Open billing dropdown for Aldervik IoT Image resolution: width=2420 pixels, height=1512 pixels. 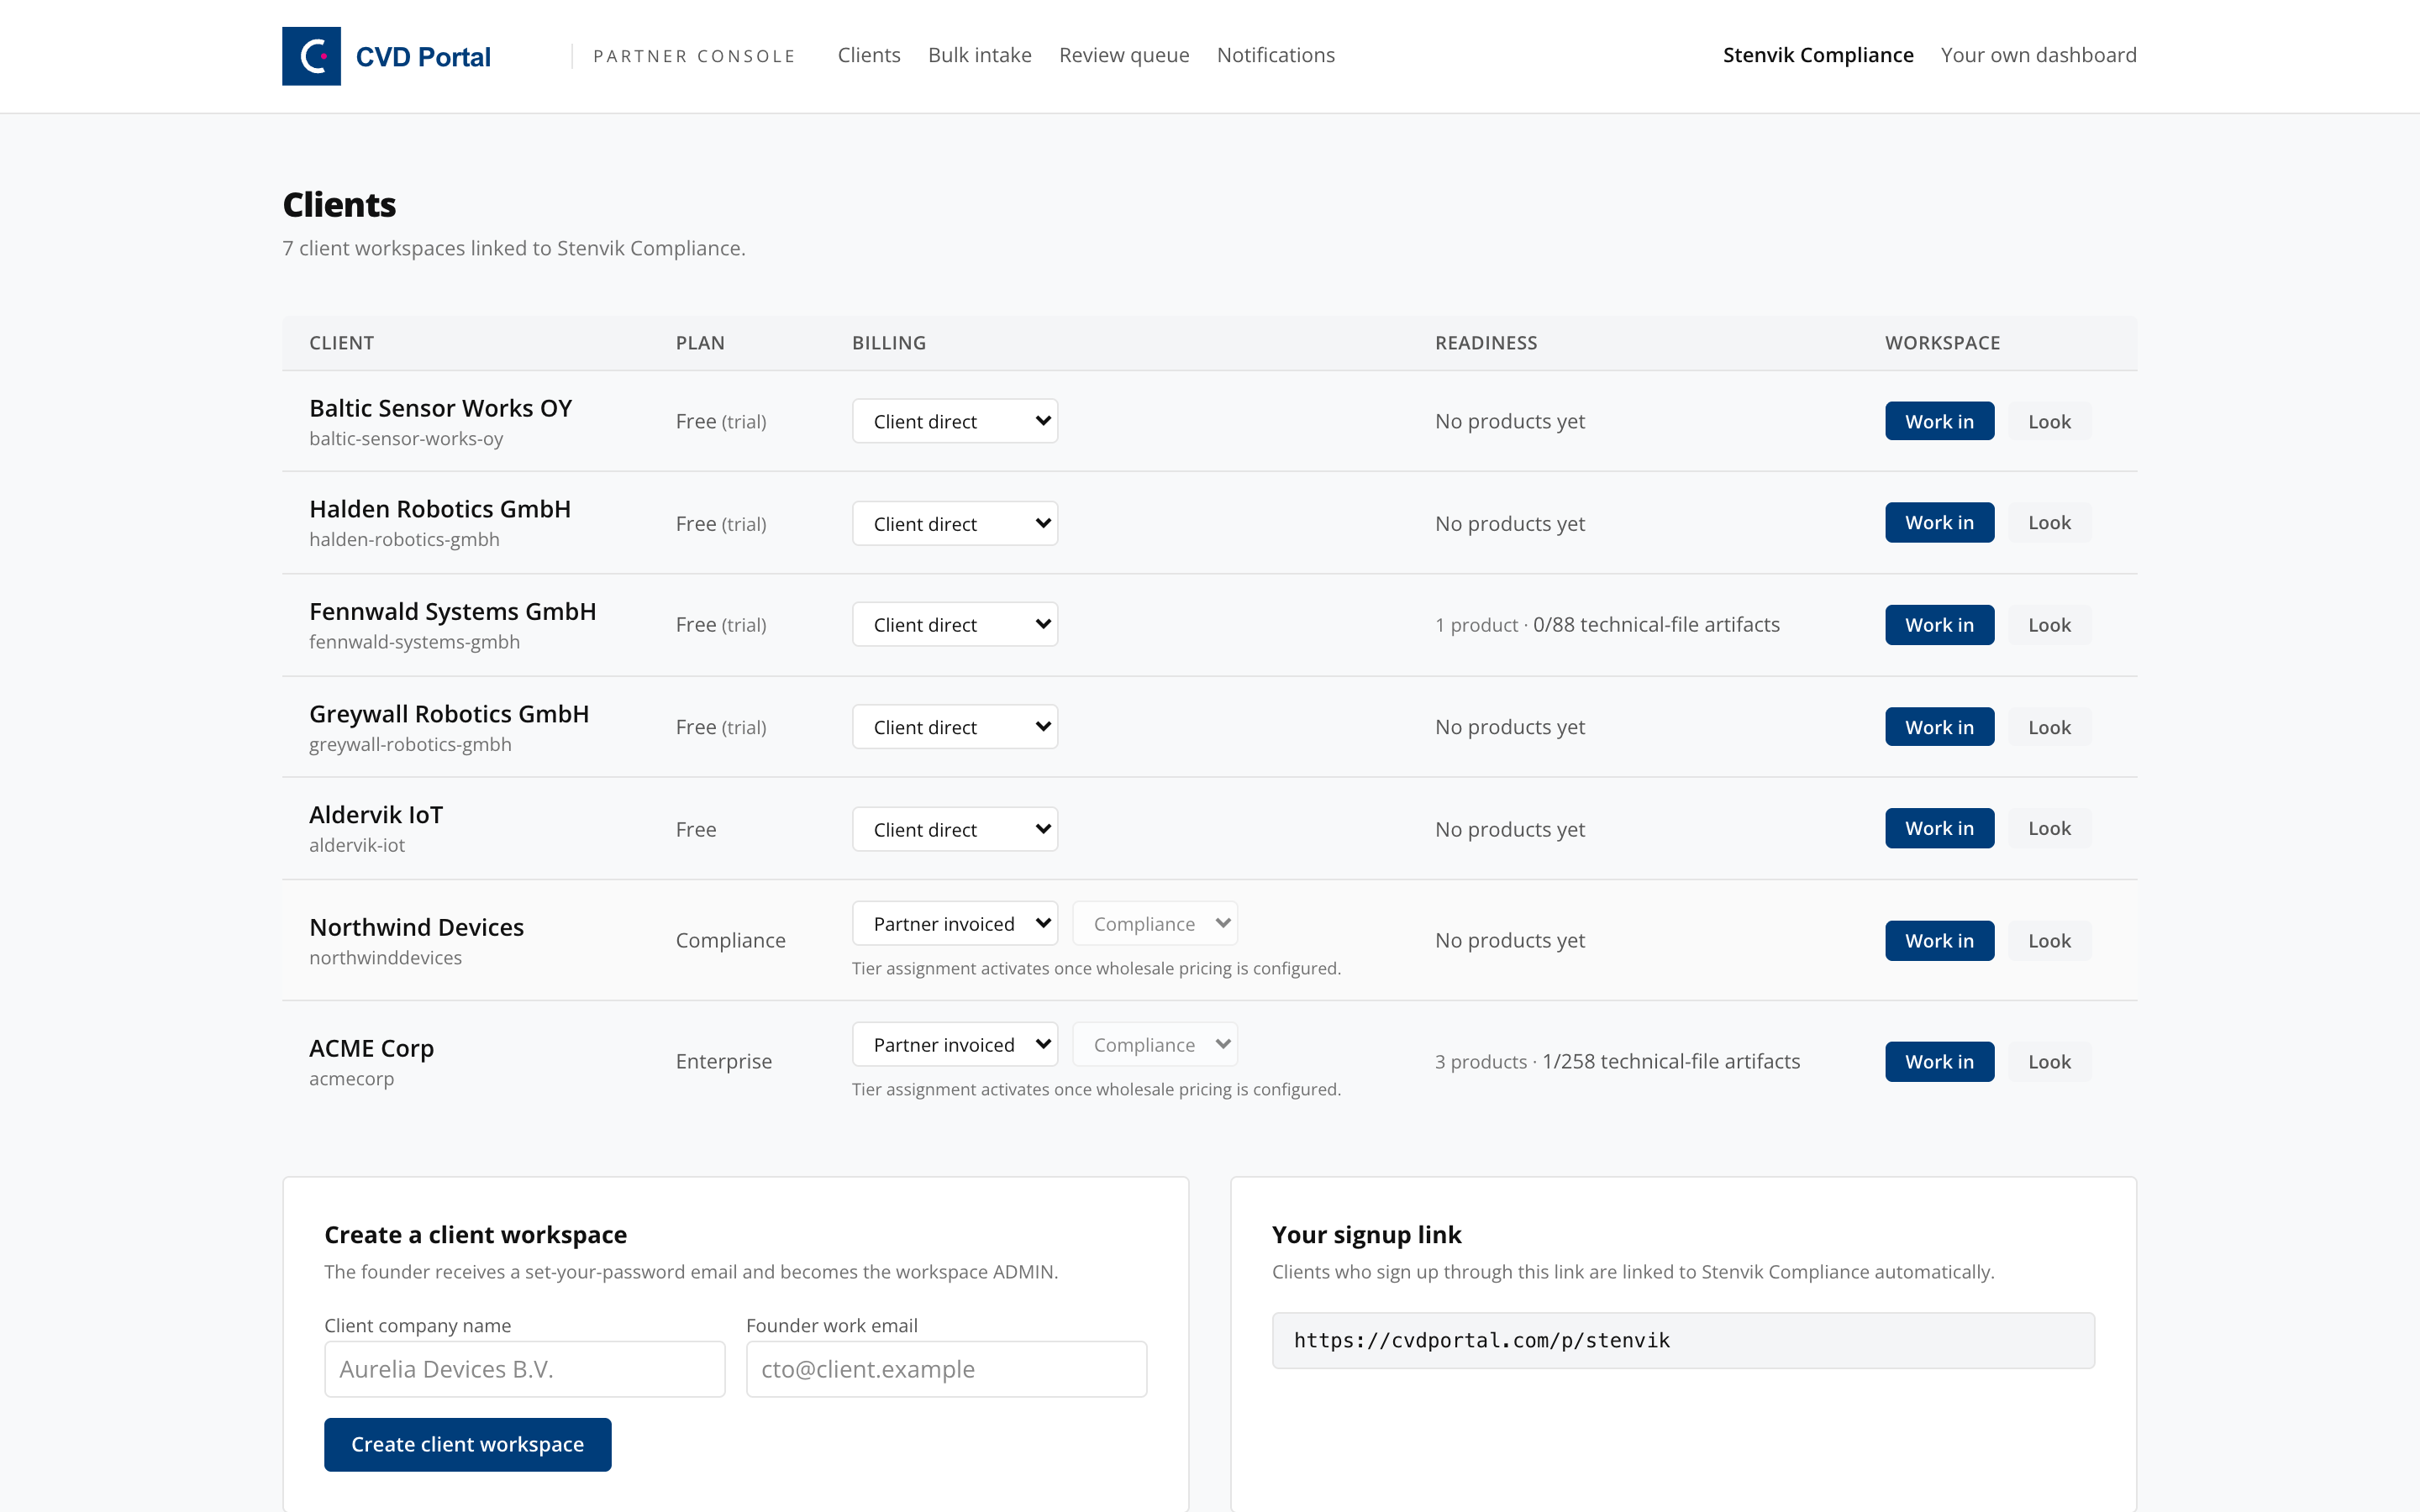(955, 829)
